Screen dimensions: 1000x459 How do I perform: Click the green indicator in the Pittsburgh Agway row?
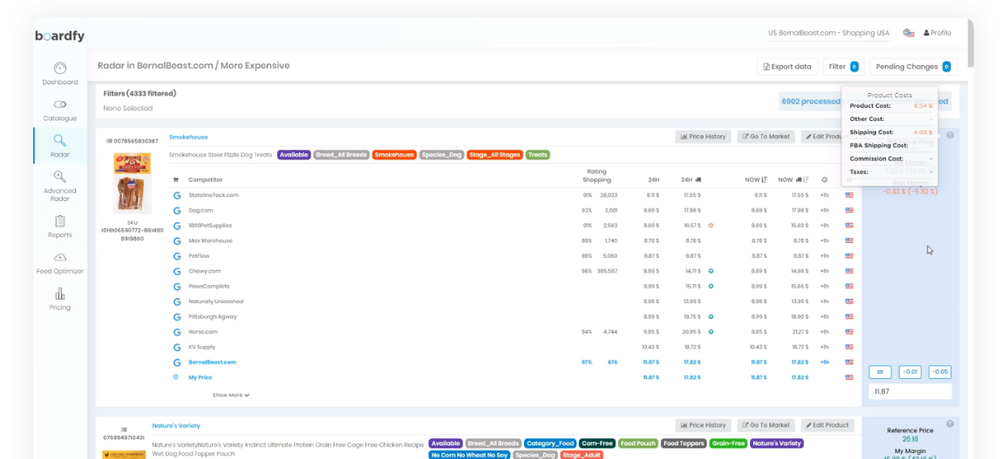coord(710,317)
